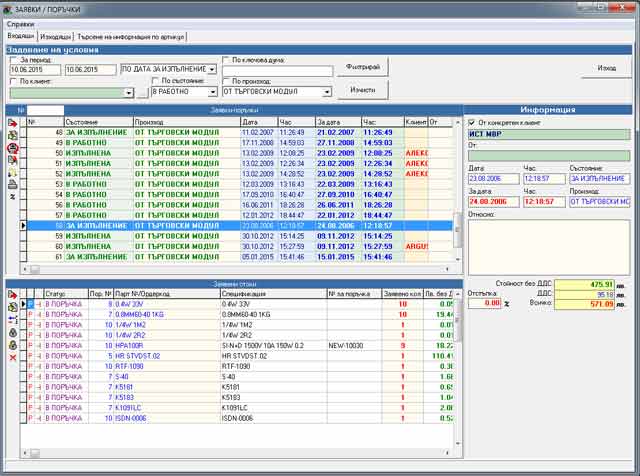The image size is (640, 476).
Task: Open the 'ОТ ТЪРГОВСКИ МОДУЛ' origin dropdown
Action: (326, 92)
